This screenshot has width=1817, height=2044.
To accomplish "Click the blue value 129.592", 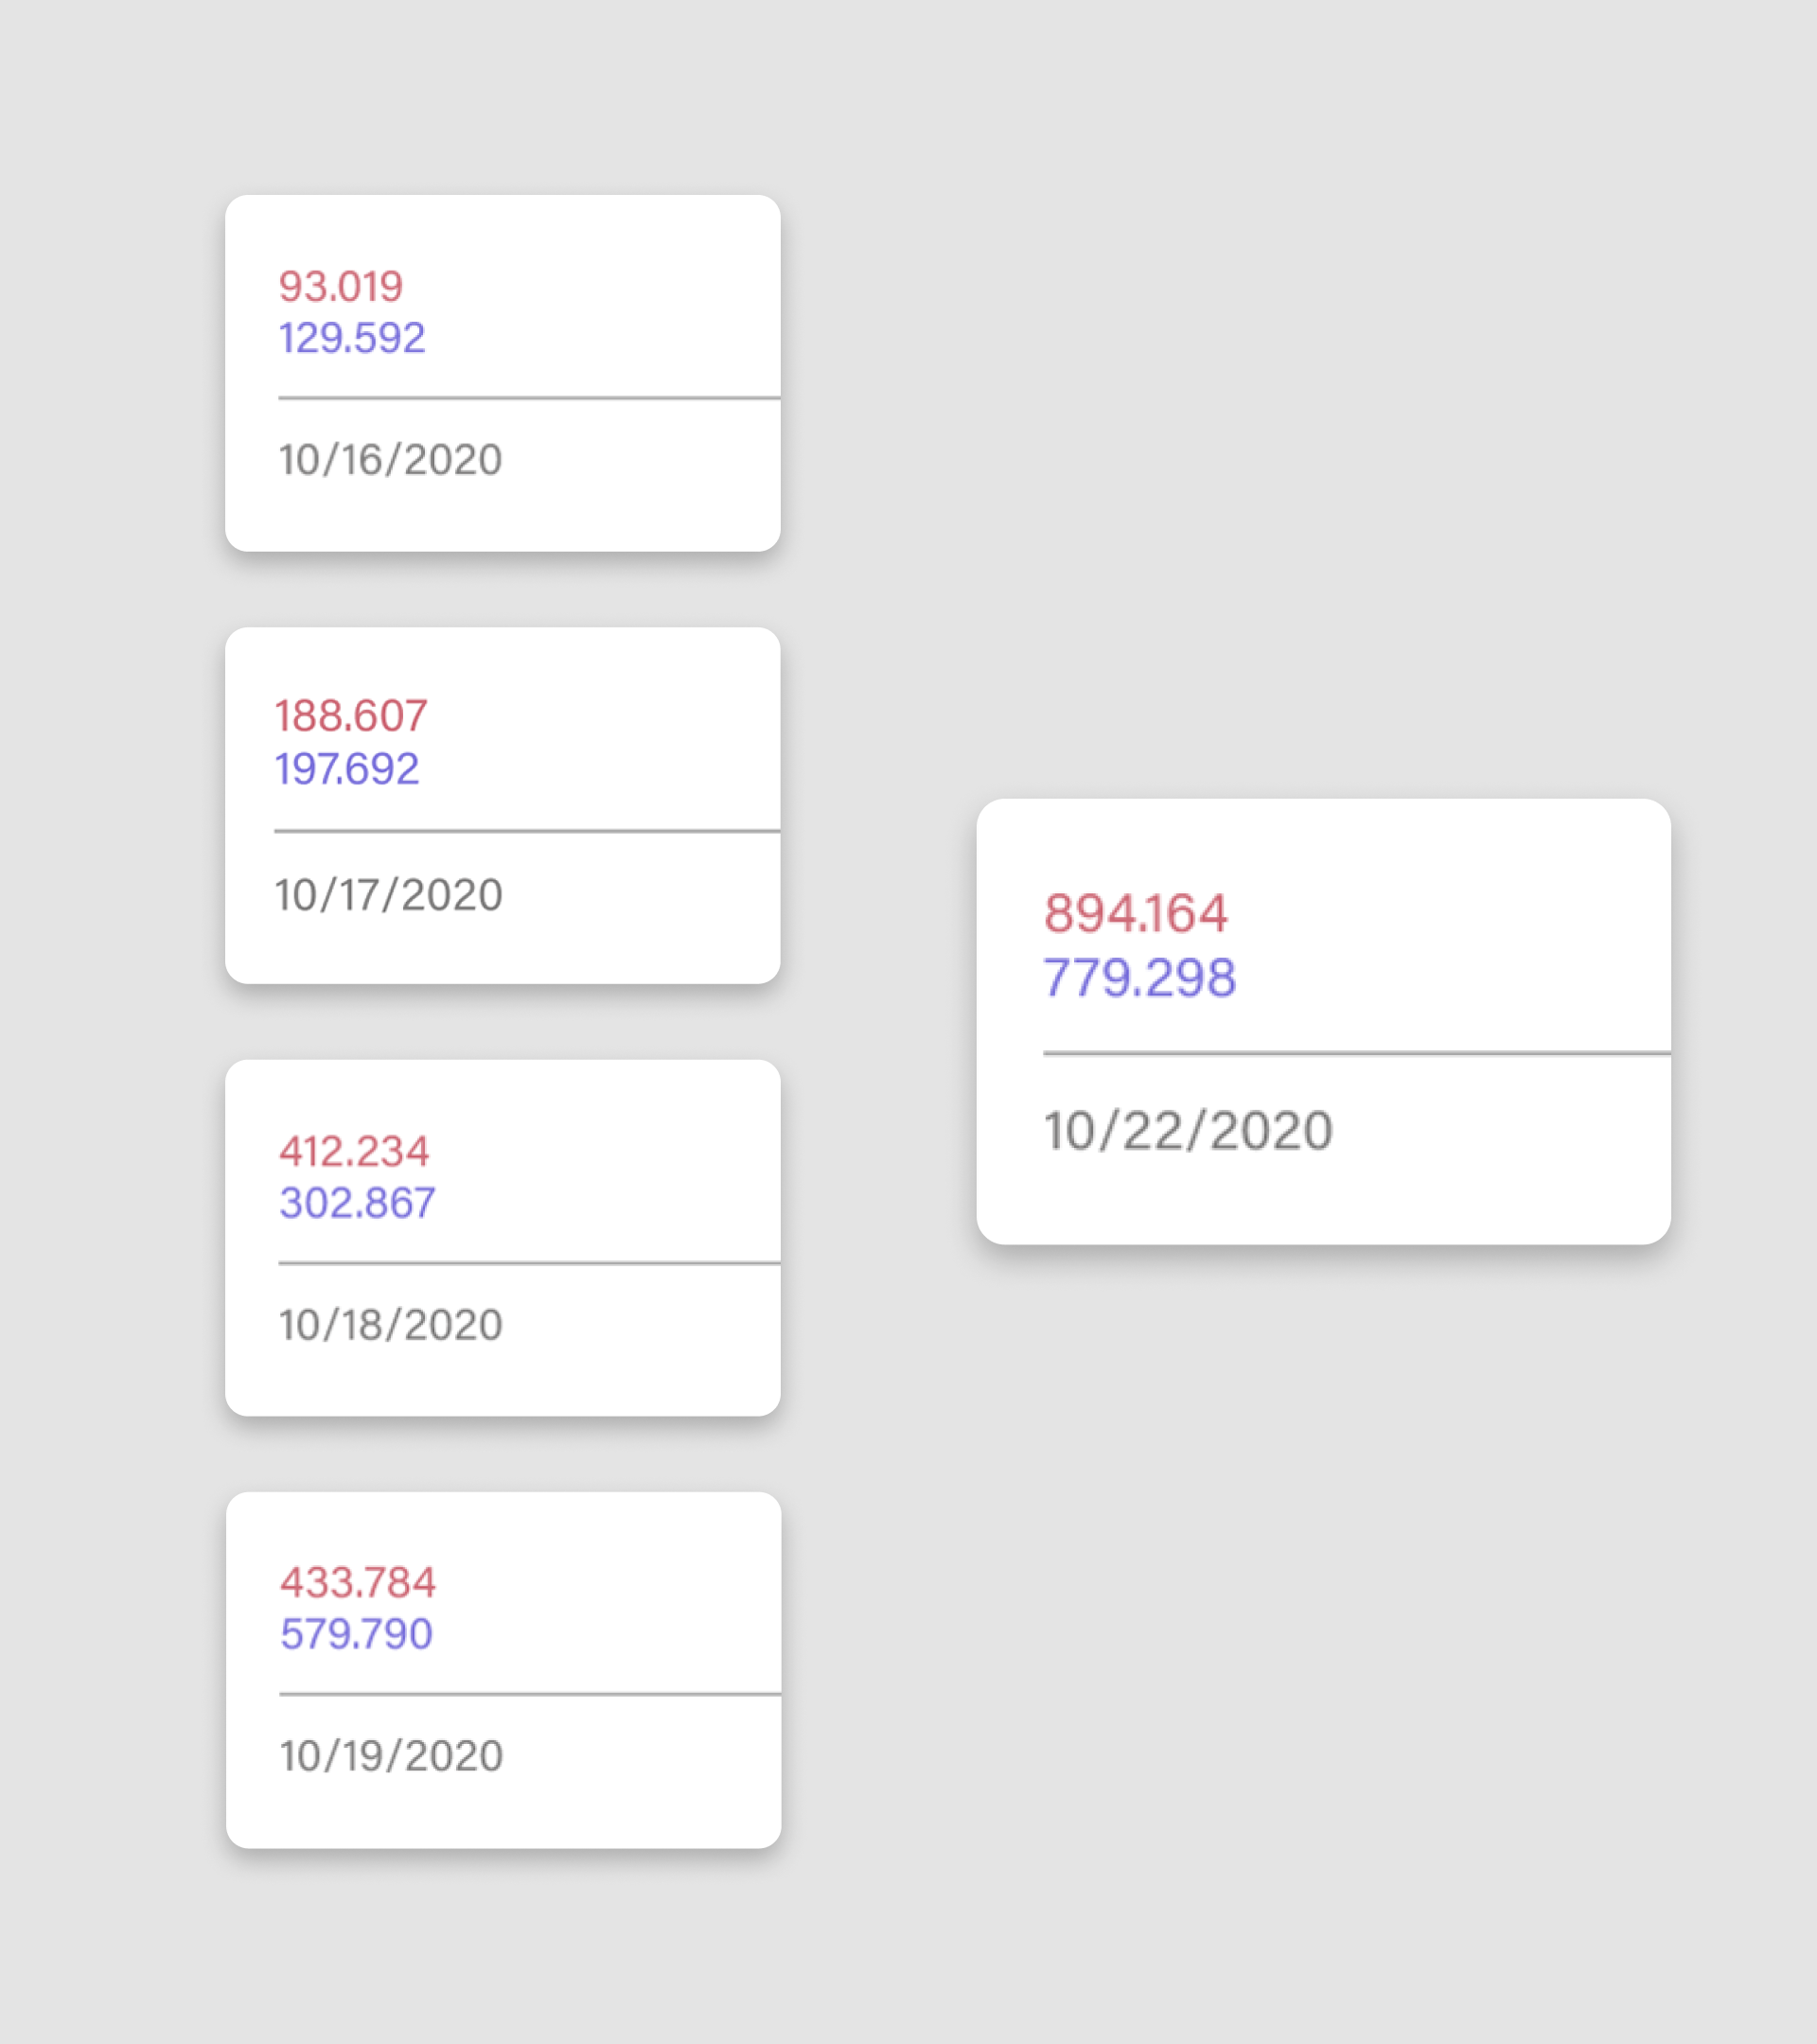I will tap(352, 338).
